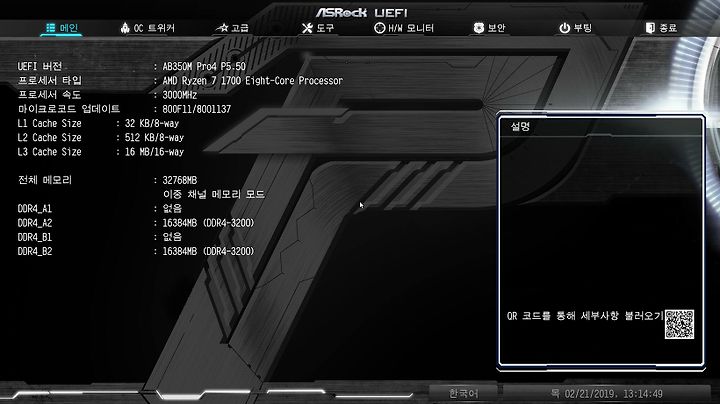Click the 프로세서 타입 label
The width and height of the screenshot is (720, 404).
tap(50, 80)
